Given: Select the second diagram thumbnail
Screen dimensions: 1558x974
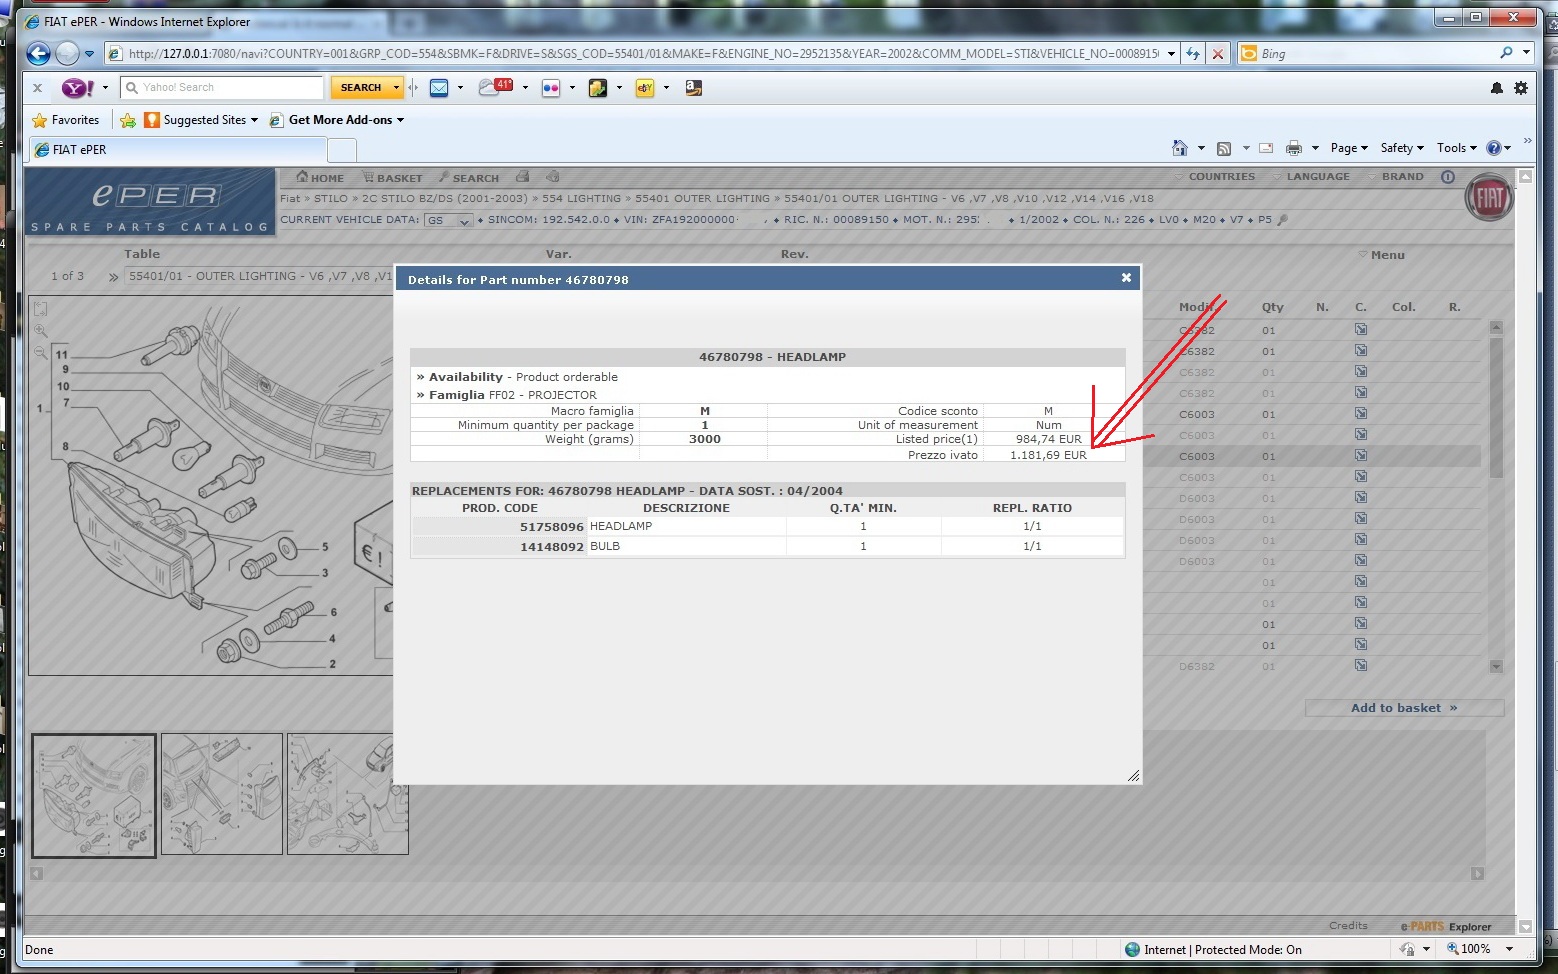Looking at the screenshot, I should point(222,794).
